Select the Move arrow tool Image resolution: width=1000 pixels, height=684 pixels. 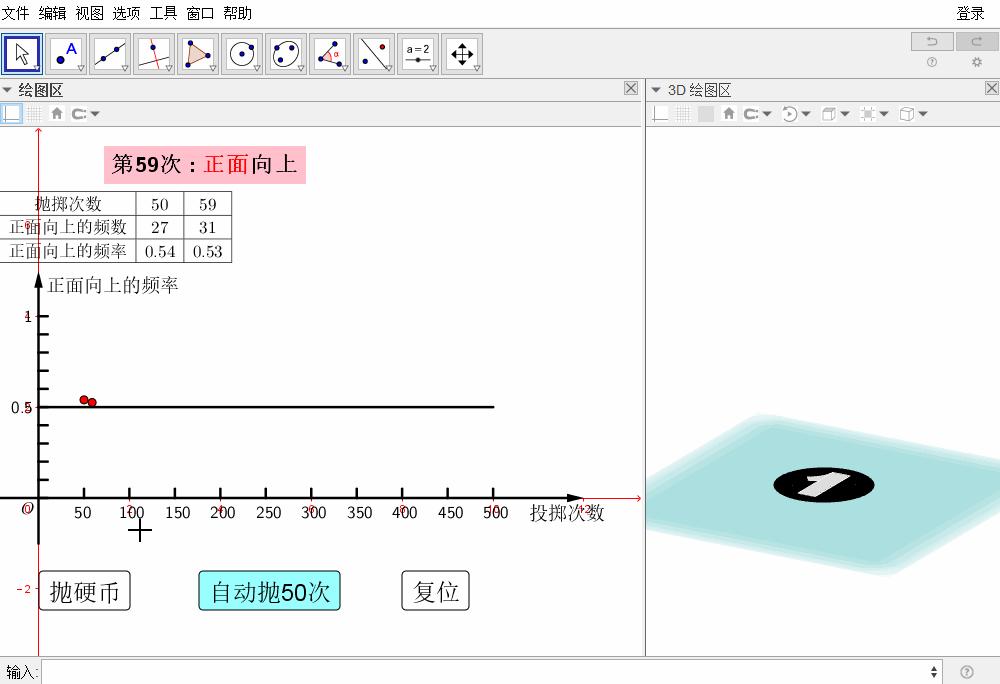[x=22, y=54]
